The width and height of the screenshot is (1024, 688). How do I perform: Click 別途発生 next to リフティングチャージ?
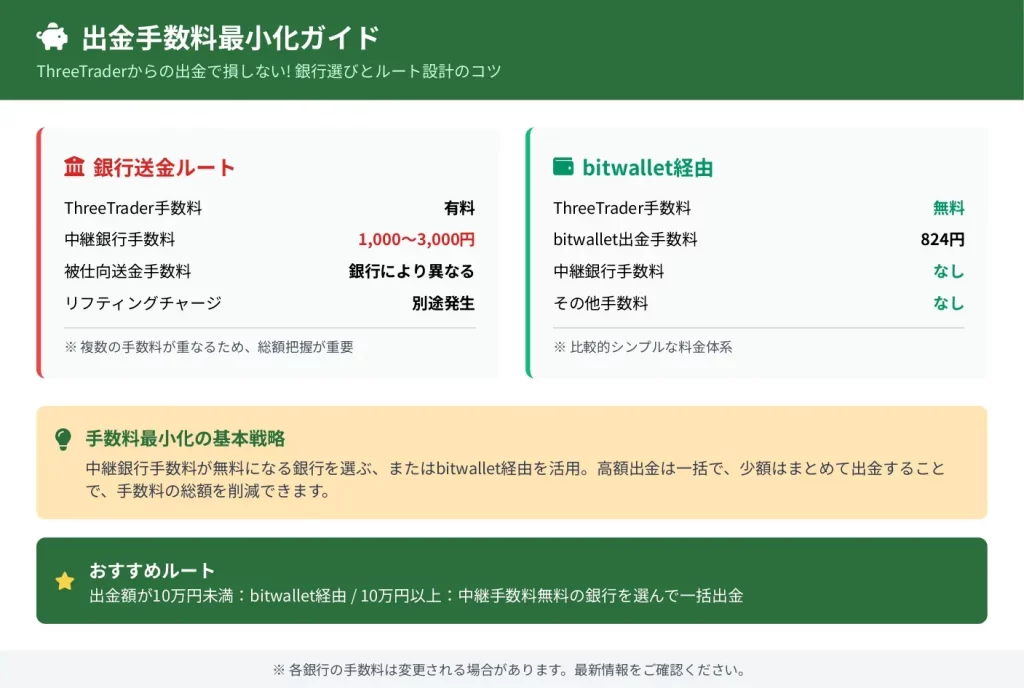click(x=443, y=303)
